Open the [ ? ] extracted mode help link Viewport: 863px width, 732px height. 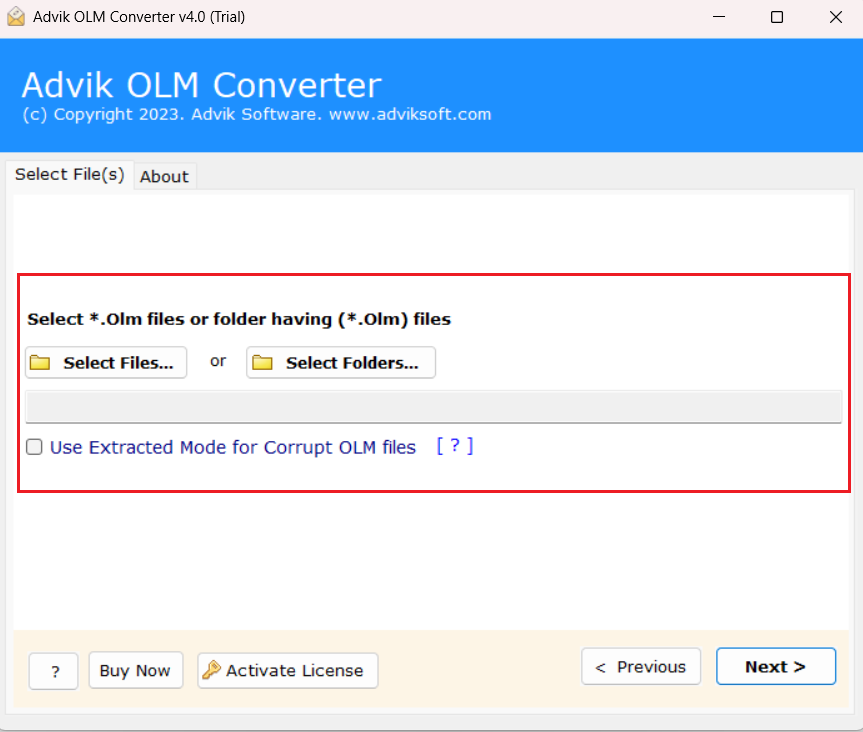455,447
